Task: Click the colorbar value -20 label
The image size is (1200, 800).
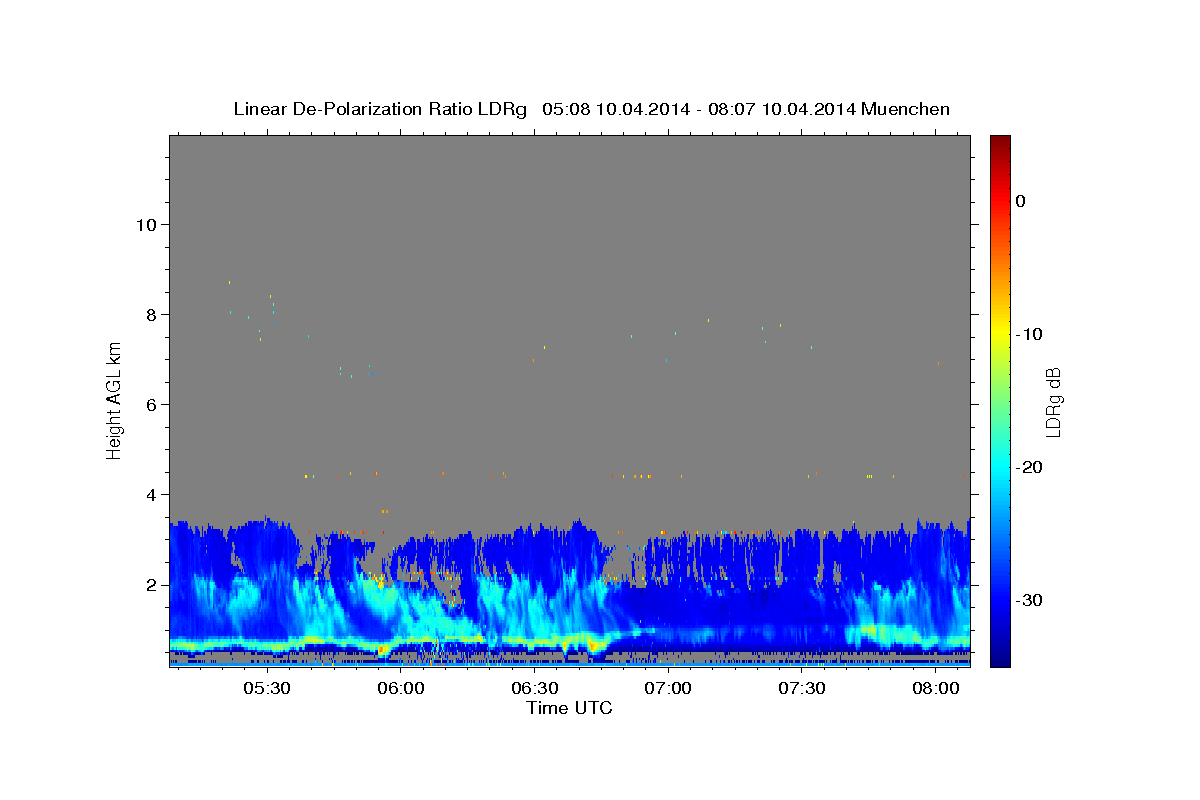Action: [1029, 467]
